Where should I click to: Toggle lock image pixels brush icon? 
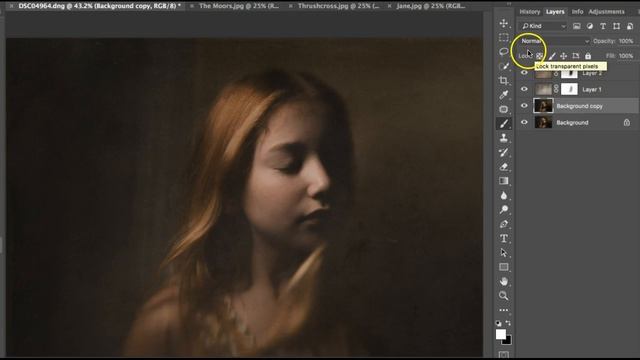tap(552, 56)
